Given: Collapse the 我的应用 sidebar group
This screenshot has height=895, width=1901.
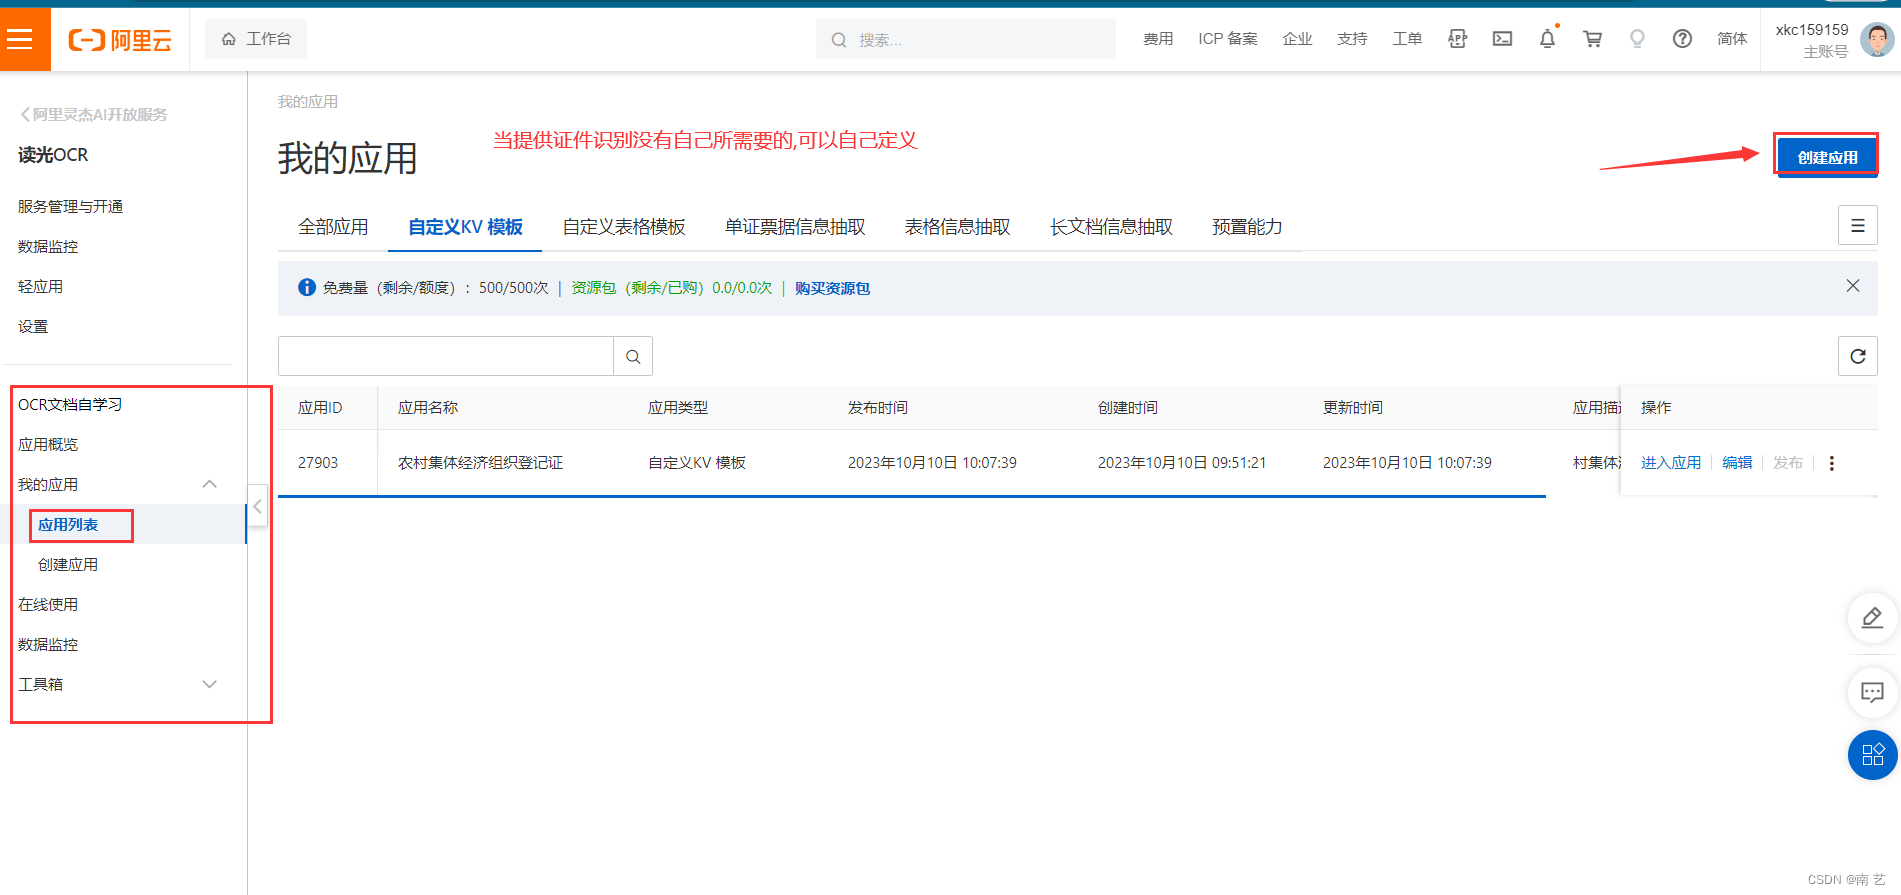Looking at the screenshot, I should pyautogui.click(x=209, y=484).
